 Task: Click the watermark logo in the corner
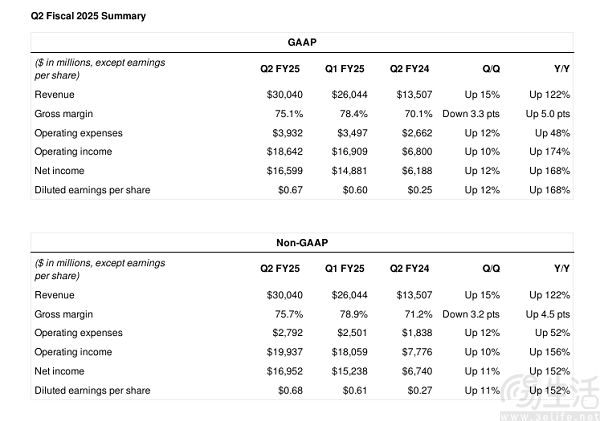point(550,396)
